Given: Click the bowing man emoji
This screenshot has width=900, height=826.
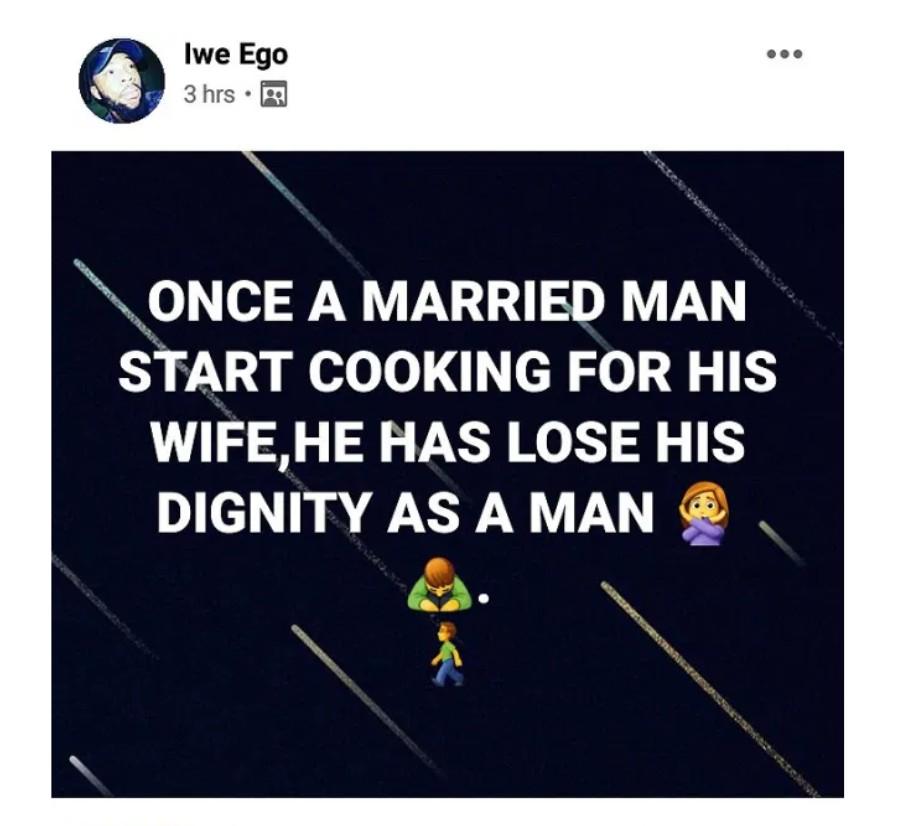Looking at the screenshot, I should 439,584.
